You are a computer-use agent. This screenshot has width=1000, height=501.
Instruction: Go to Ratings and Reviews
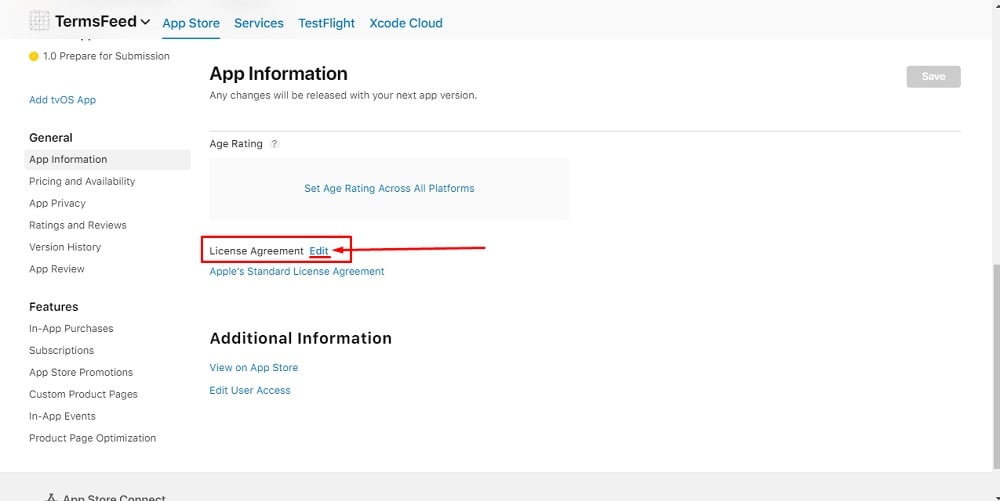tap(77, 225)
